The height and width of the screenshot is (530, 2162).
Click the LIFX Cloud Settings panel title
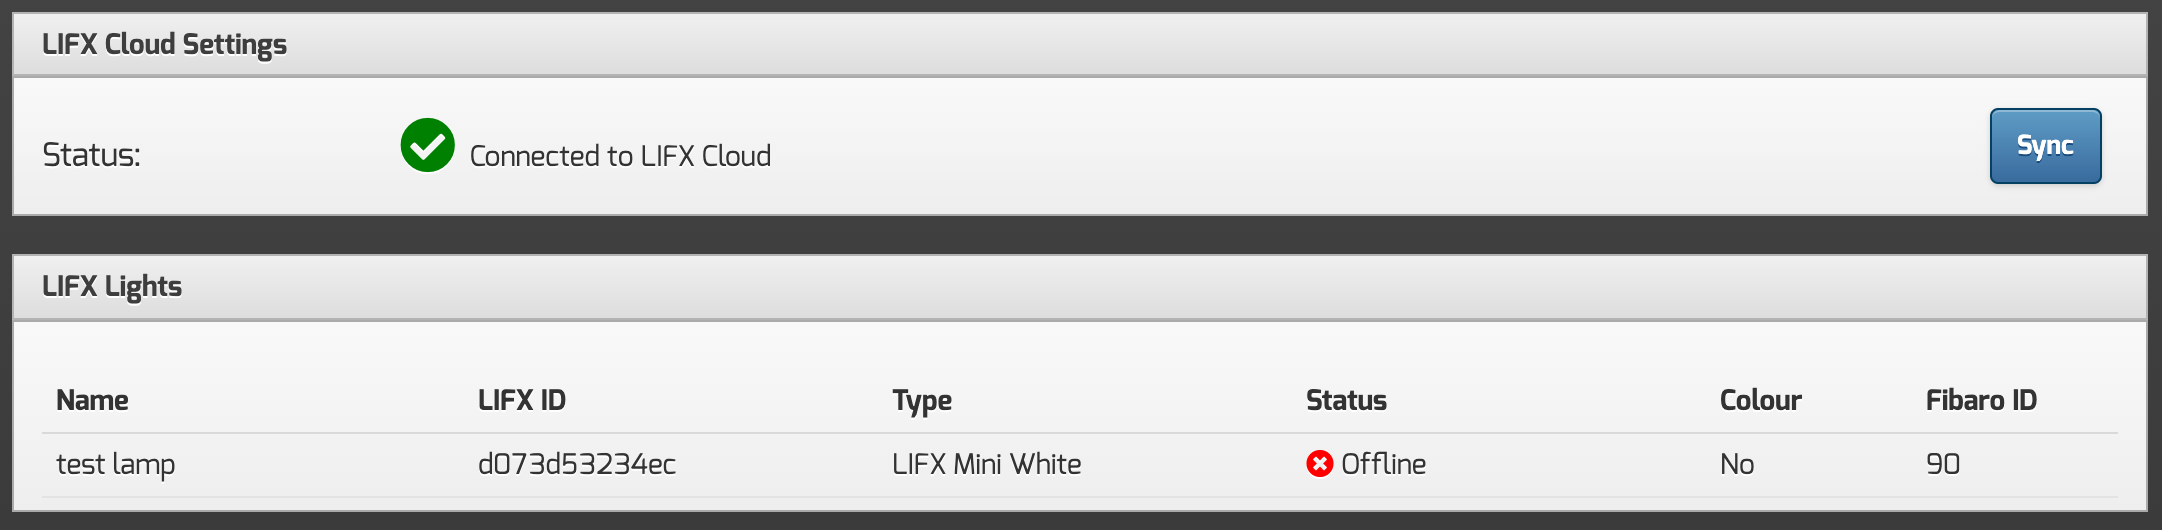164,45
